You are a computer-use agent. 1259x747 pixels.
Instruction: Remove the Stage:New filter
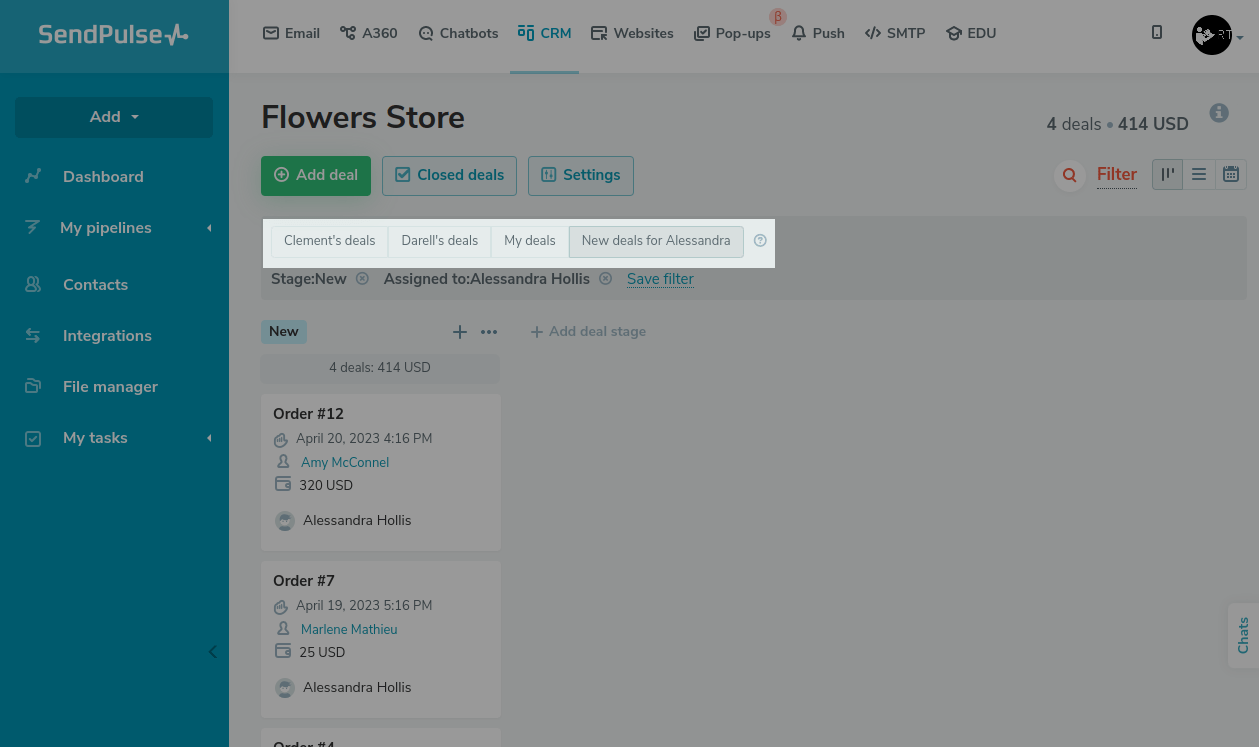click(362, 279)
